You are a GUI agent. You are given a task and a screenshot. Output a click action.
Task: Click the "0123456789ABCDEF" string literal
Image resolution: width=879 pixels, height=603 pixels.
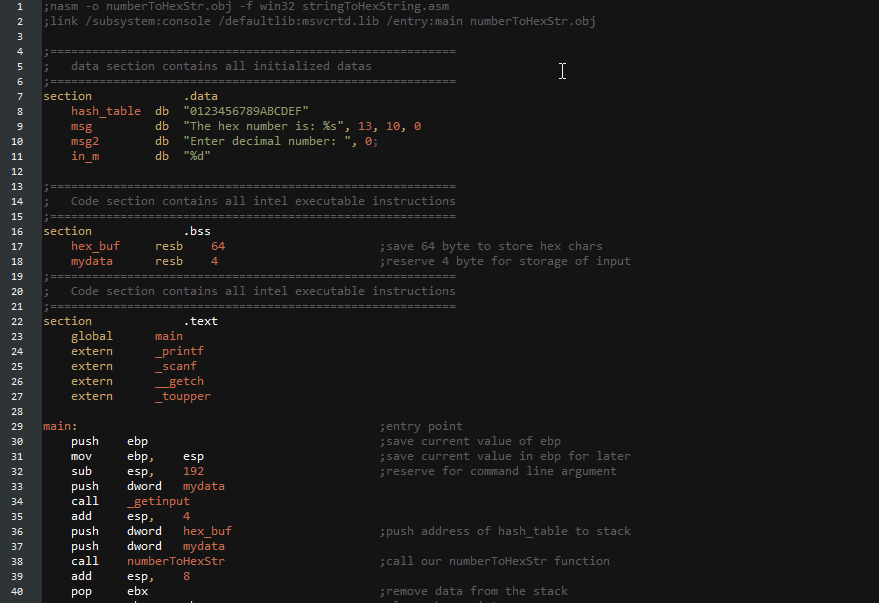point(246,111)
